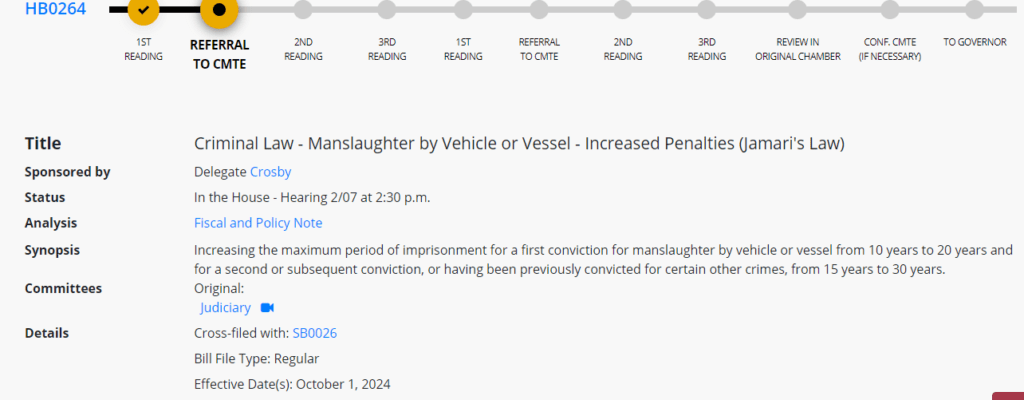Click the first 2nd Reading progress circle

click(x=303, y=9)
